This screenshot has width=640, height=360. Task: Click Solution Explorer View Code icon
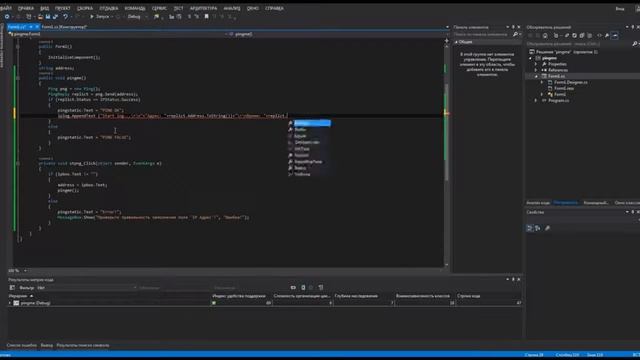[x=599, y=36]
